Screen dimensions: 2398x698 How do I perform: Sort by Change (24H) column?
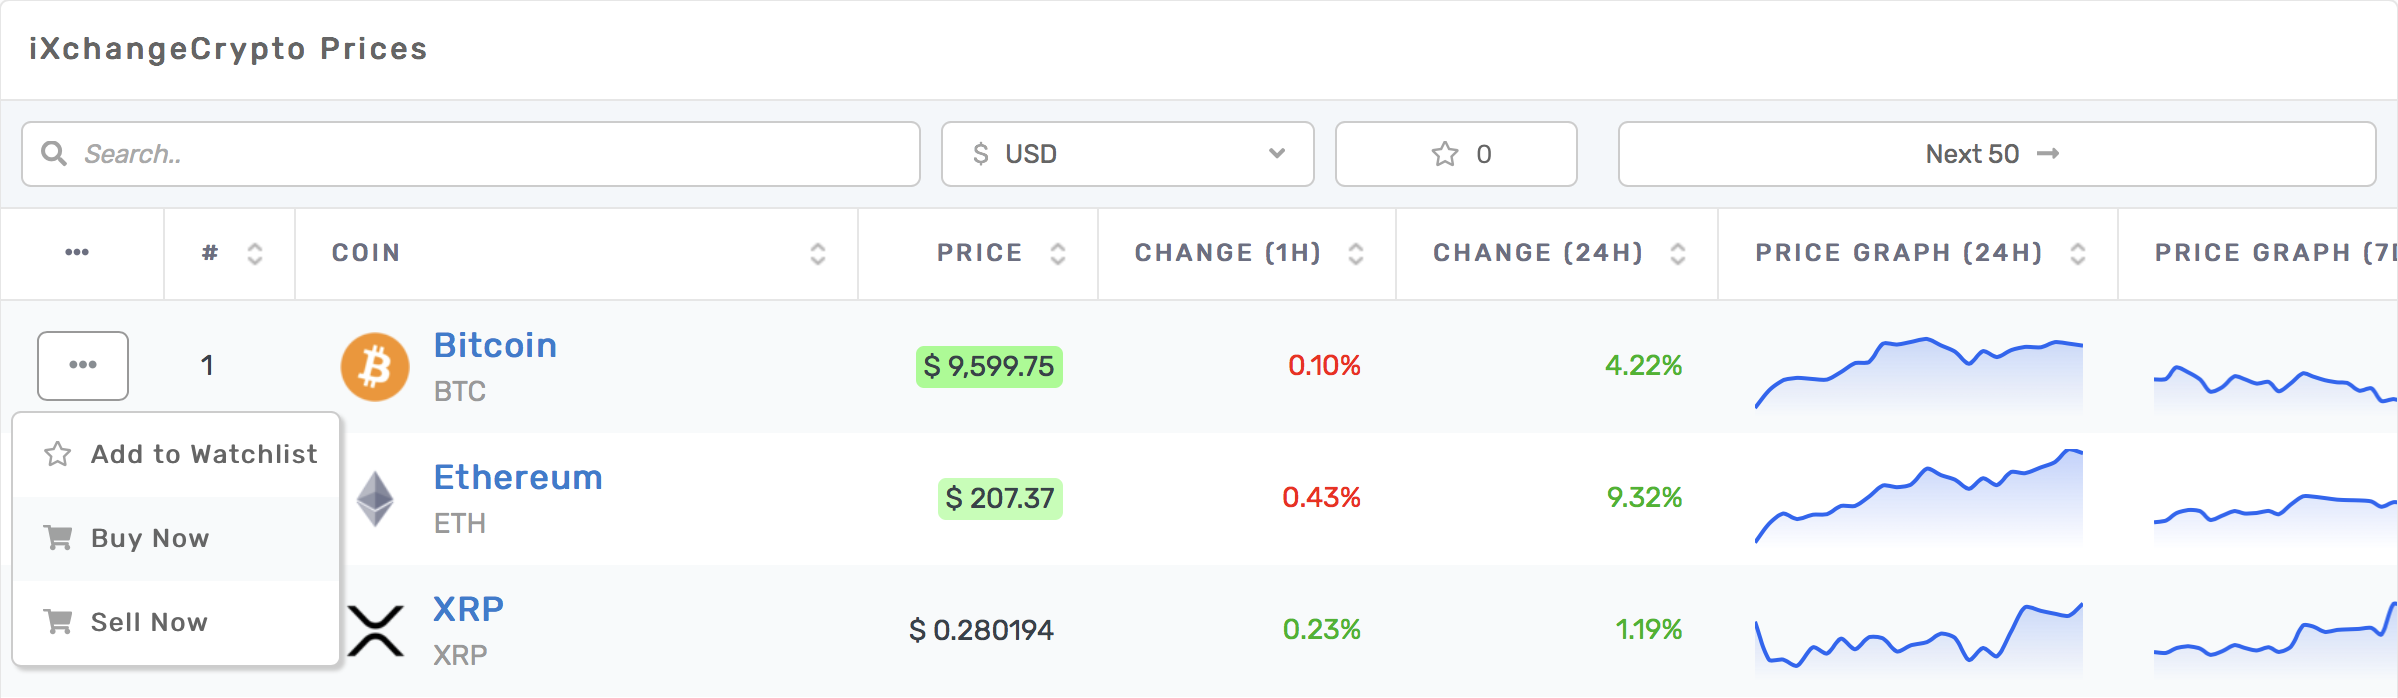[x=1677, y=254]
